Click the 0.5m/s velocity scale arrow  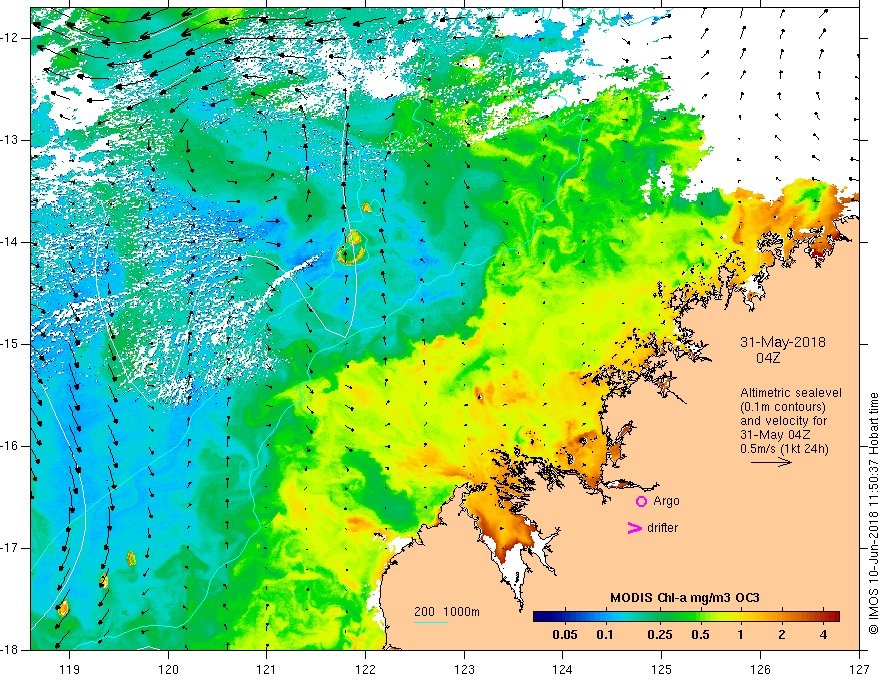point(771,462)
